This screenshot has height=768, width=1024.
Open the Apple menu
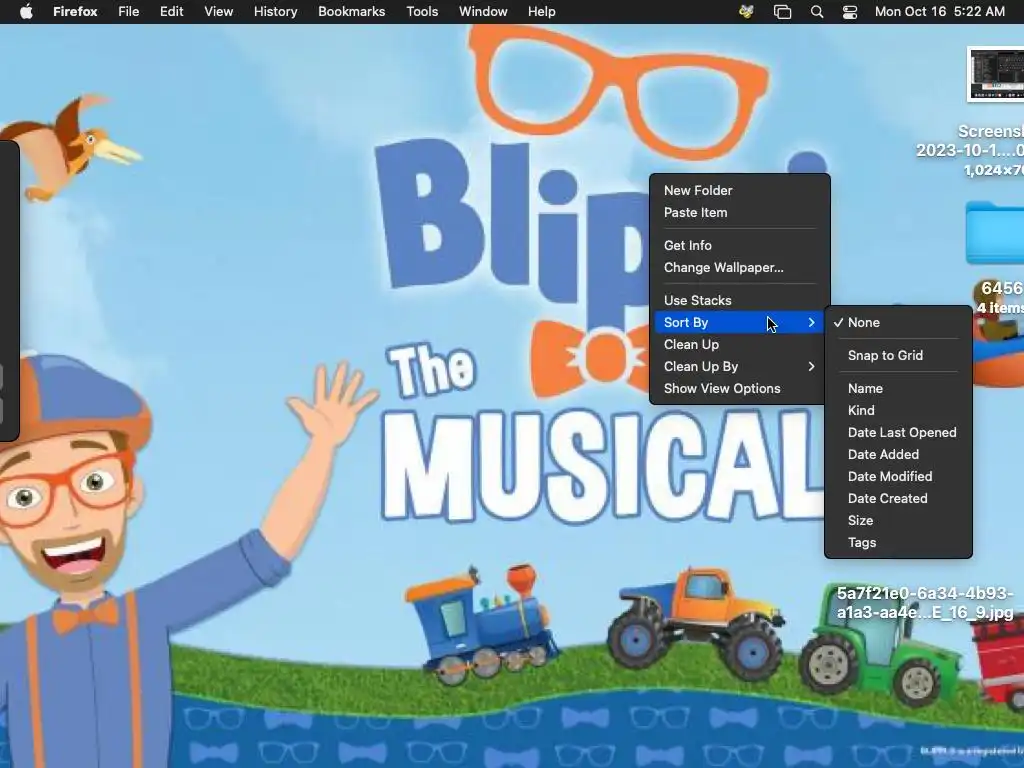click(x=26, y=12)
